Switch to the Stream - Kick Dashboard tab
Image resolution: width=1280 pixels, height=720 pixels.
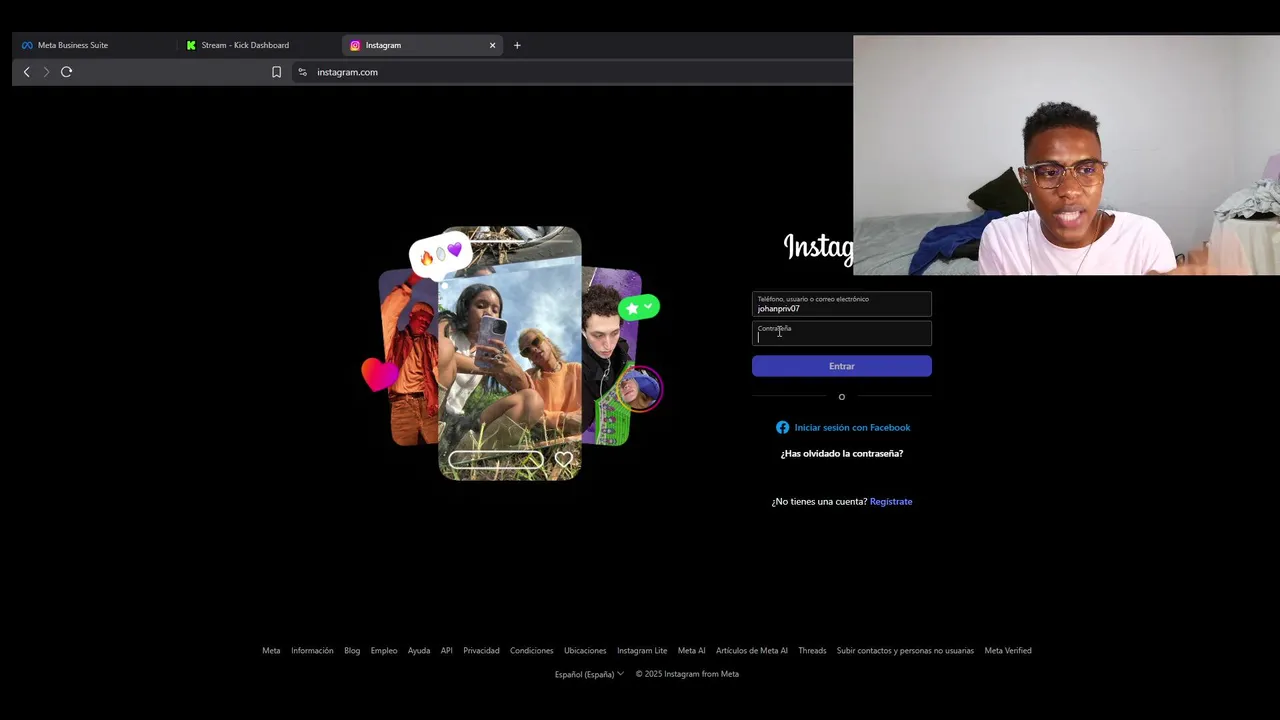click(x=260, y=45)
